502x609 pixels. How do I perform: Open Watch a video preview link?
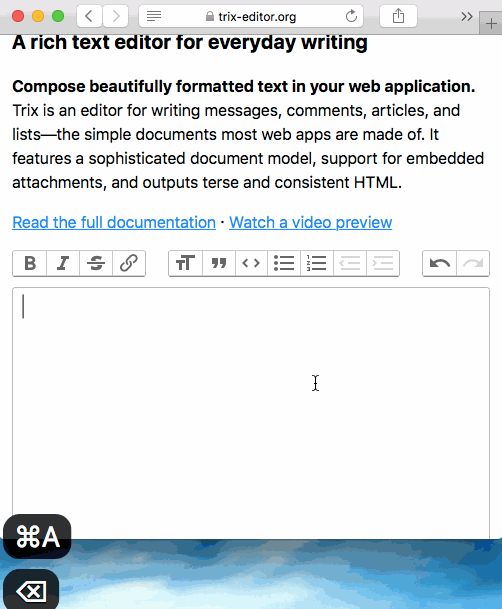point(311,223)
